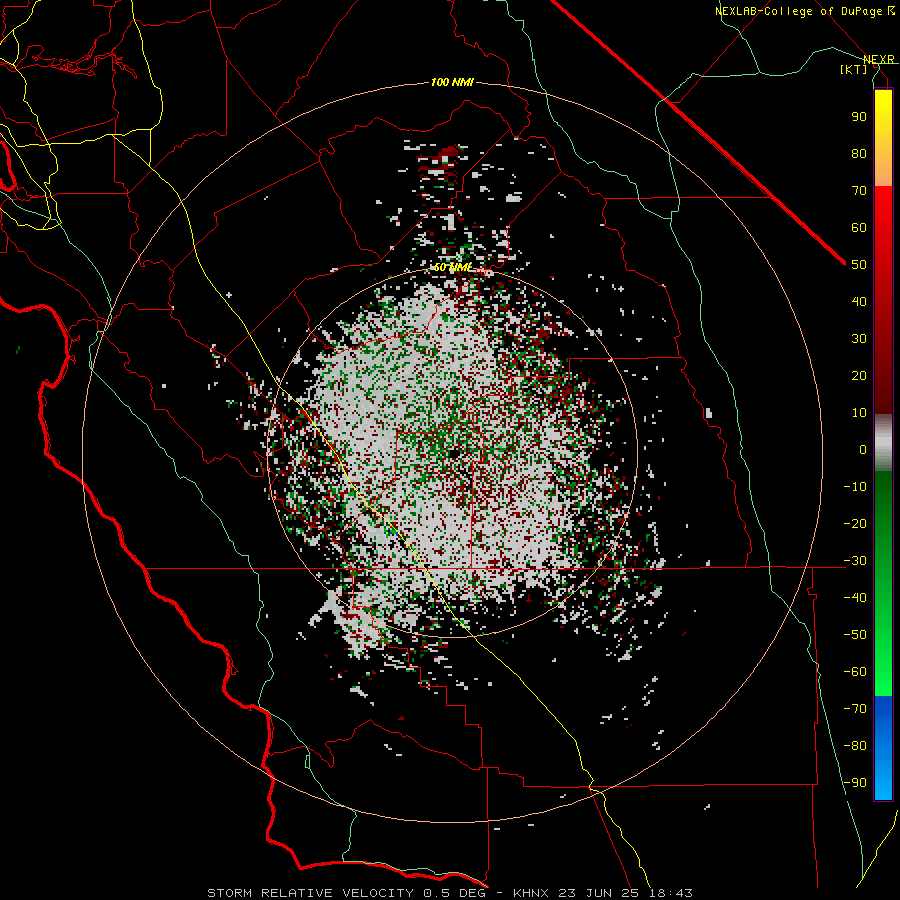Click the -90 knot scale value

pos(855,783)
